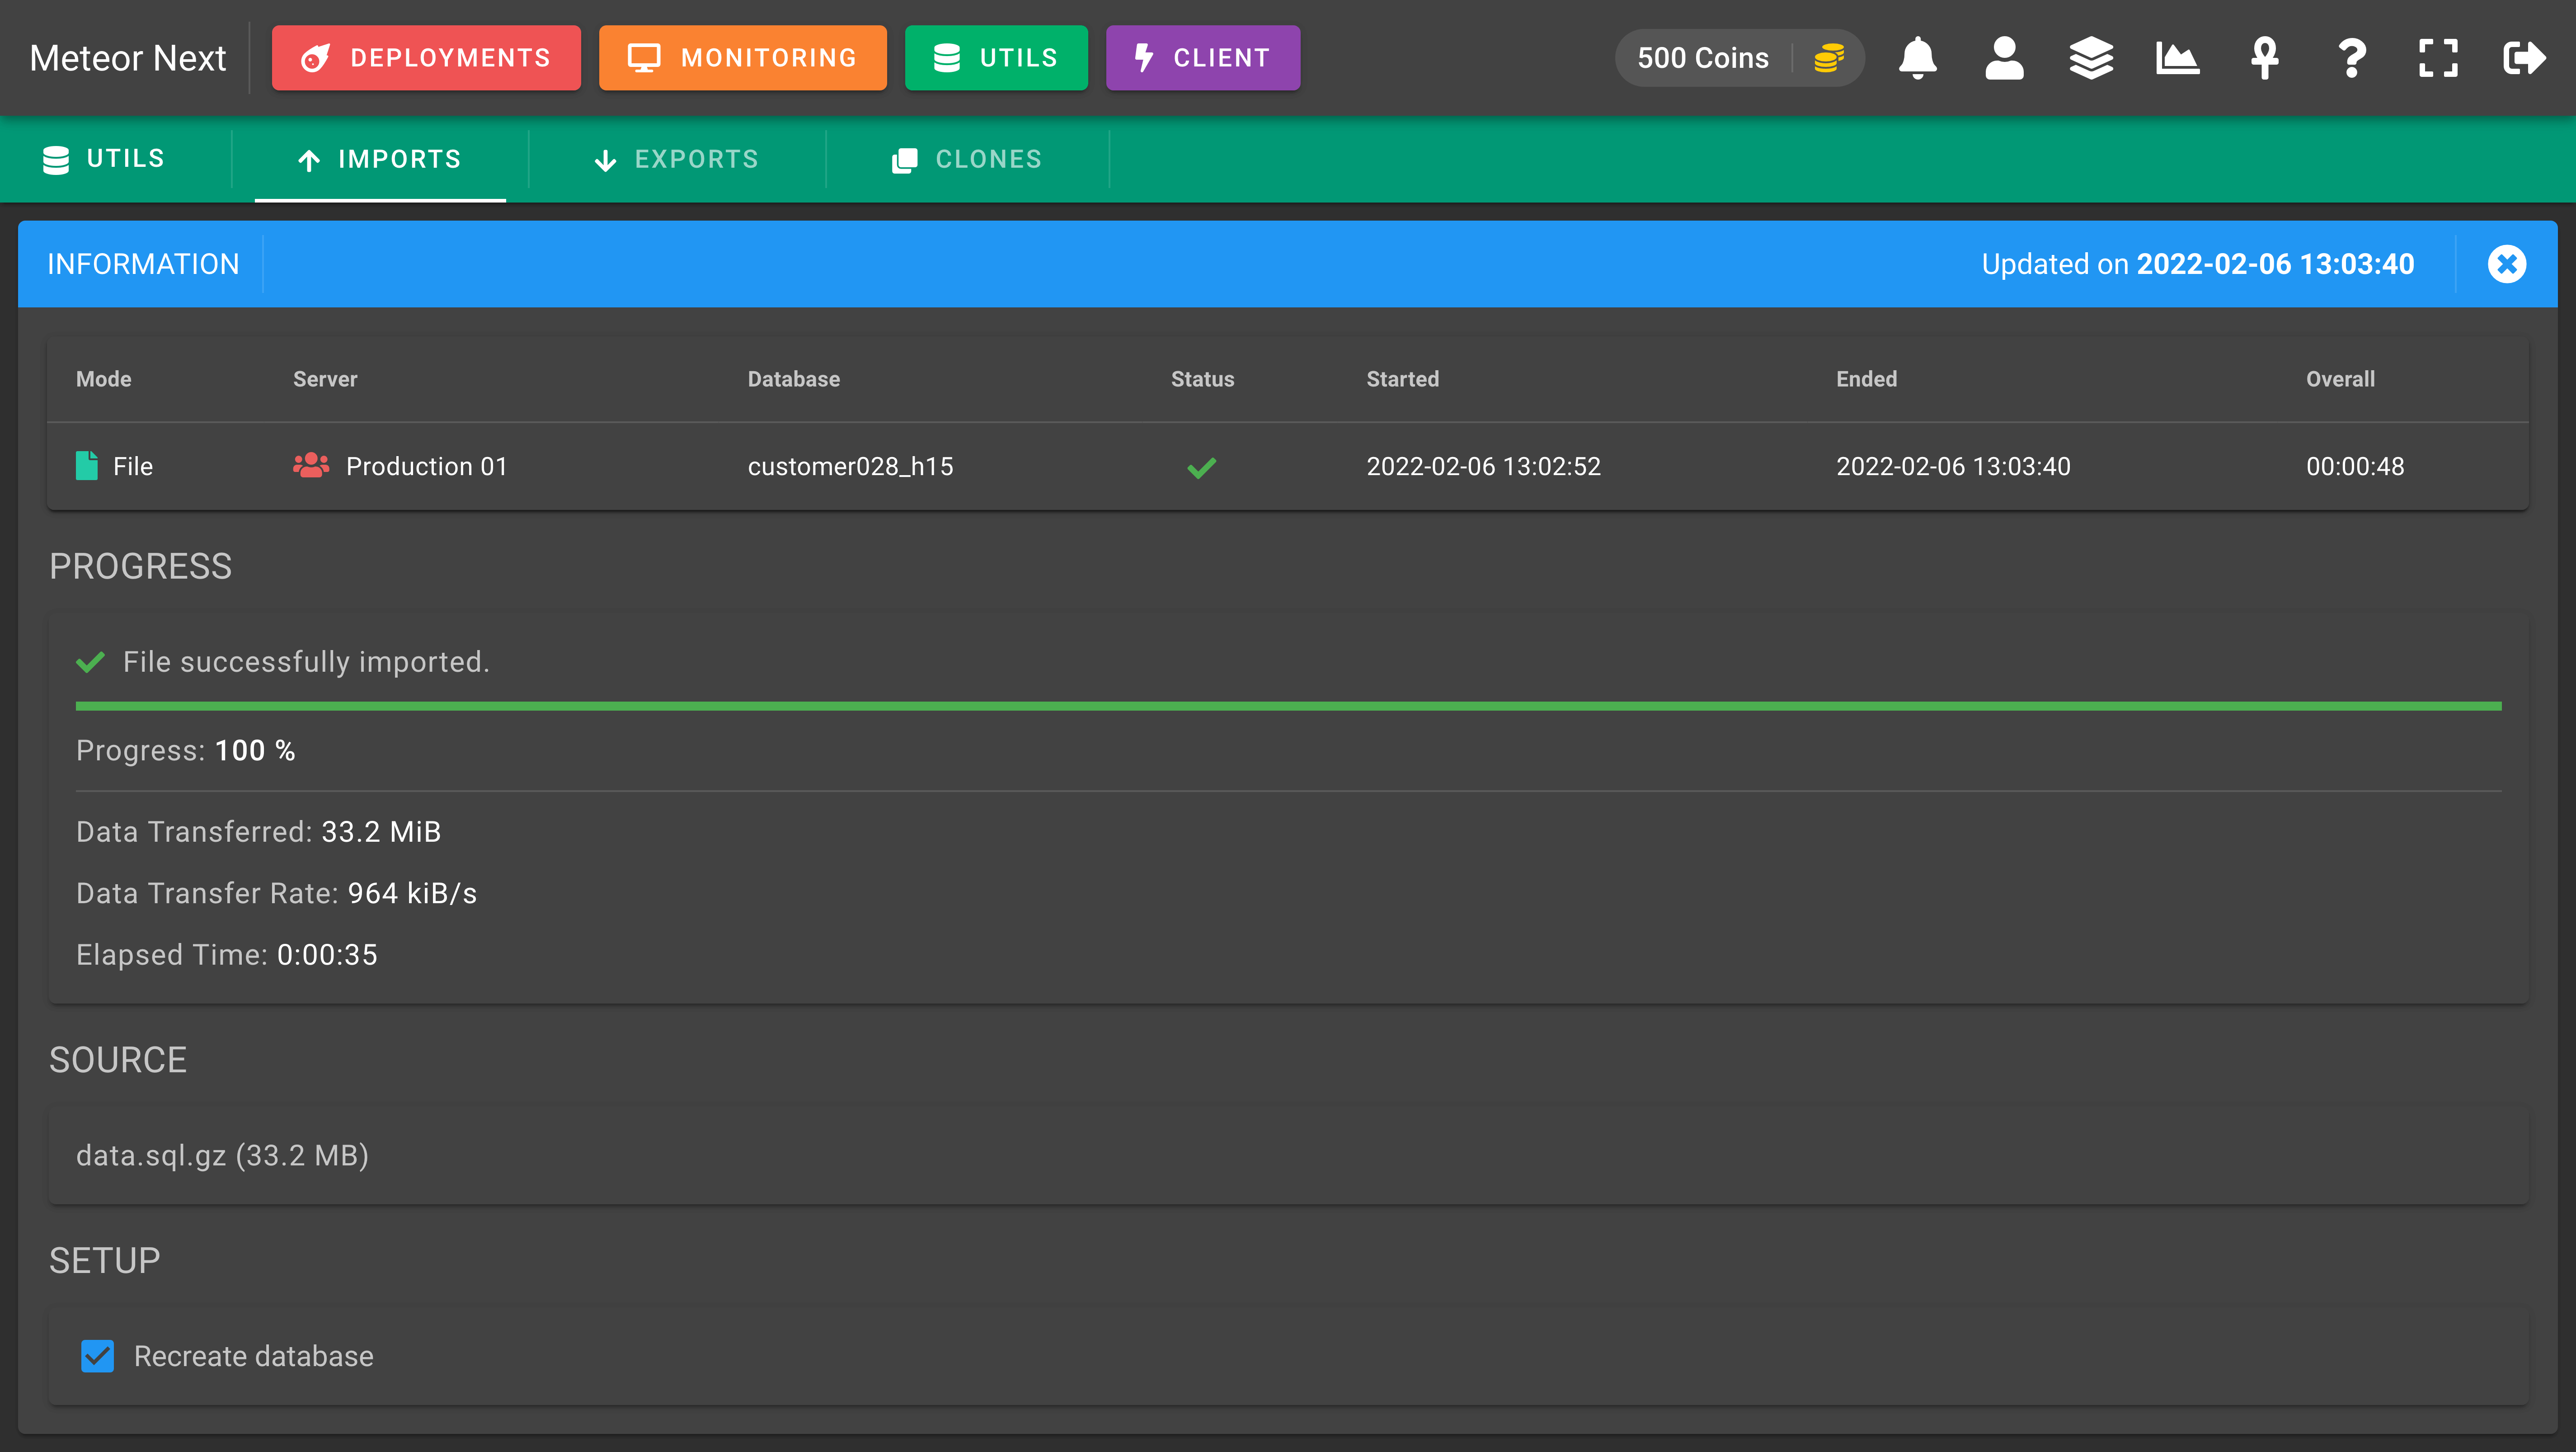2576x1452 pixels.
Task: Click the ankh admin icon
Action: (x=2264, y=58)
